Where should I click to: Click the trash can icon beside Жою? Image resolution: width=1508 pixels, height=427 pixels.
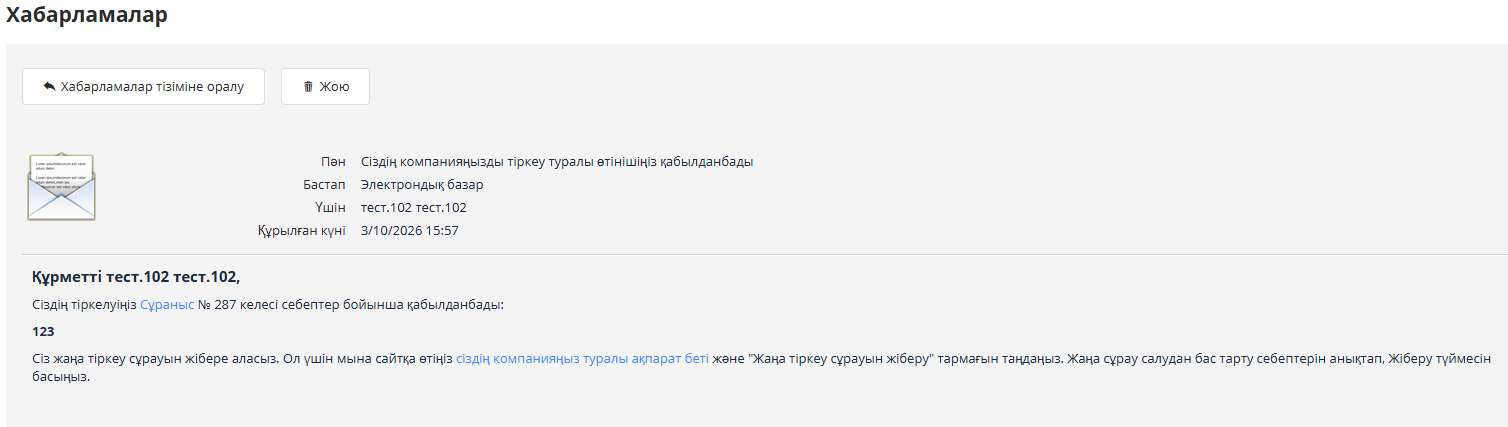point(308,87)
